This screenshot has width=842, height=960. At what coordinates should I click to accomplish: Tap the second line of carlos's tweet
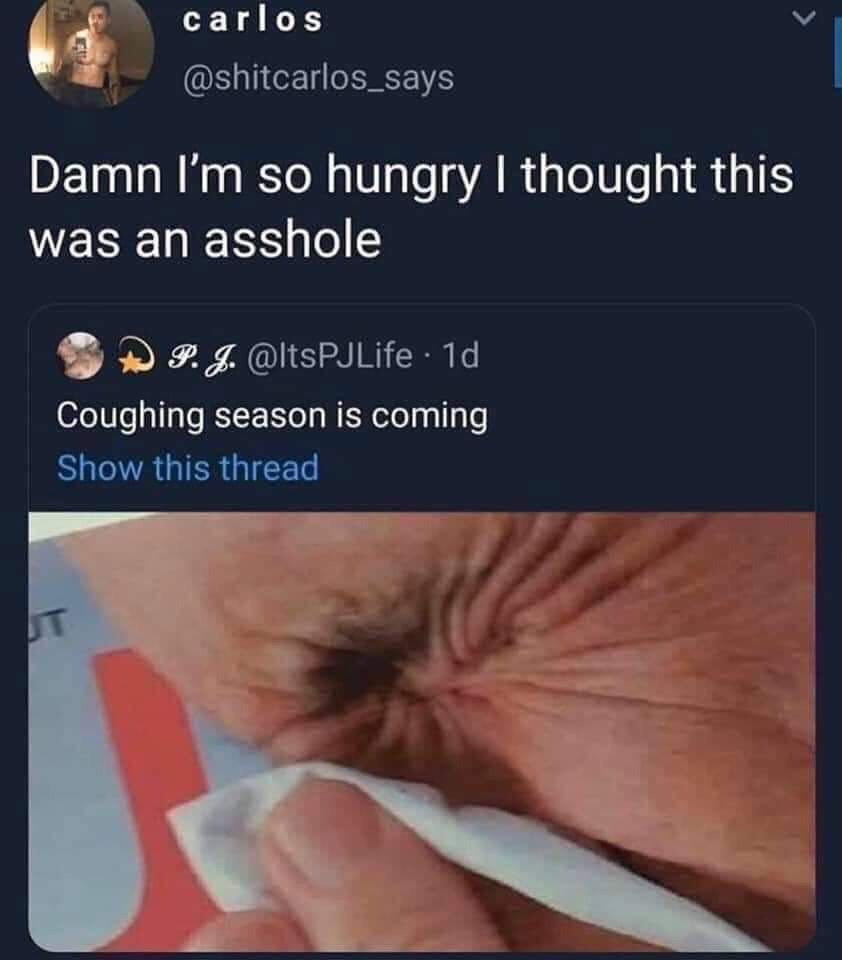205,239
